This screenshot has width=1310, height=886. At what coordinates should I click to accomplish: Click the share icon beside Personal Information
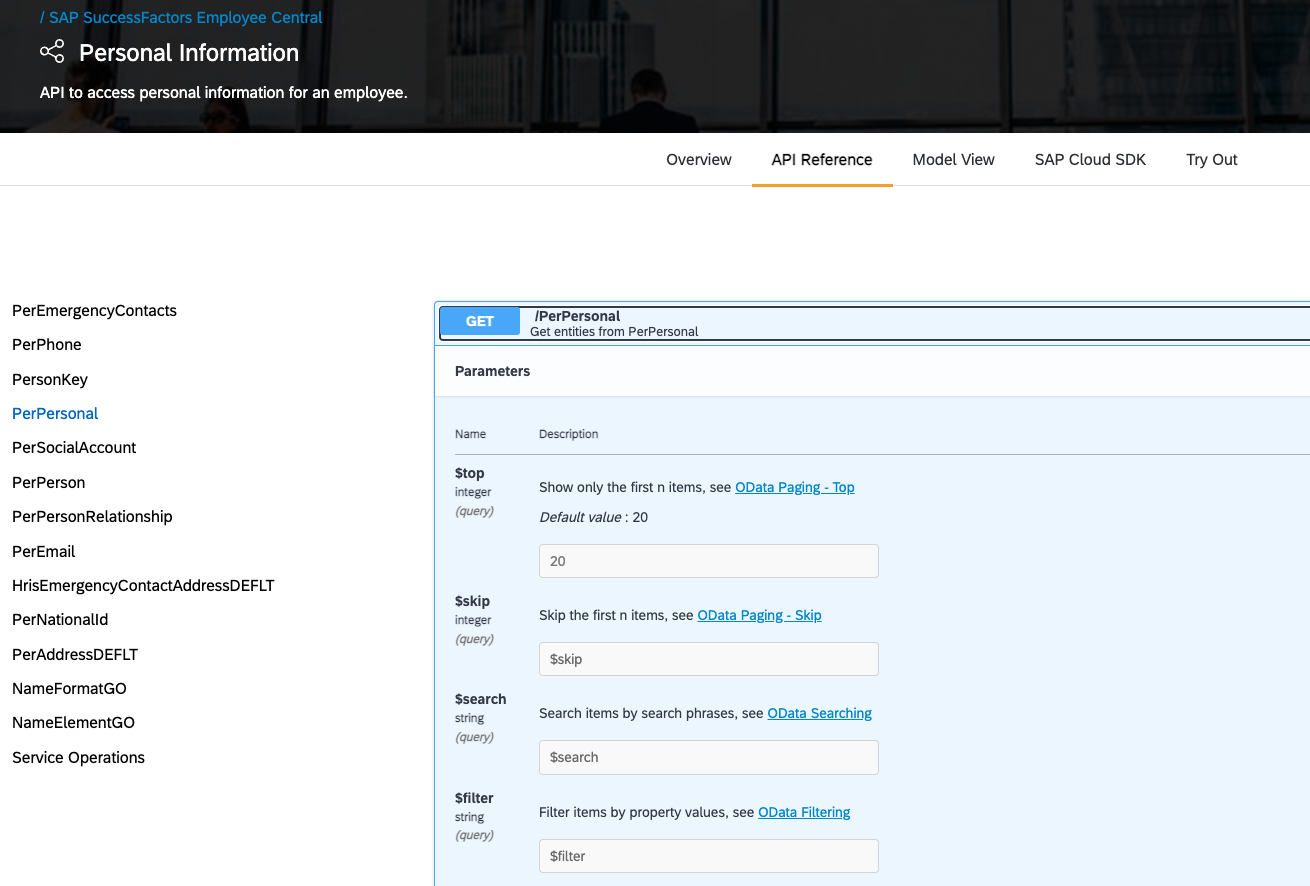pyautogui.click(x=52, y=51)
